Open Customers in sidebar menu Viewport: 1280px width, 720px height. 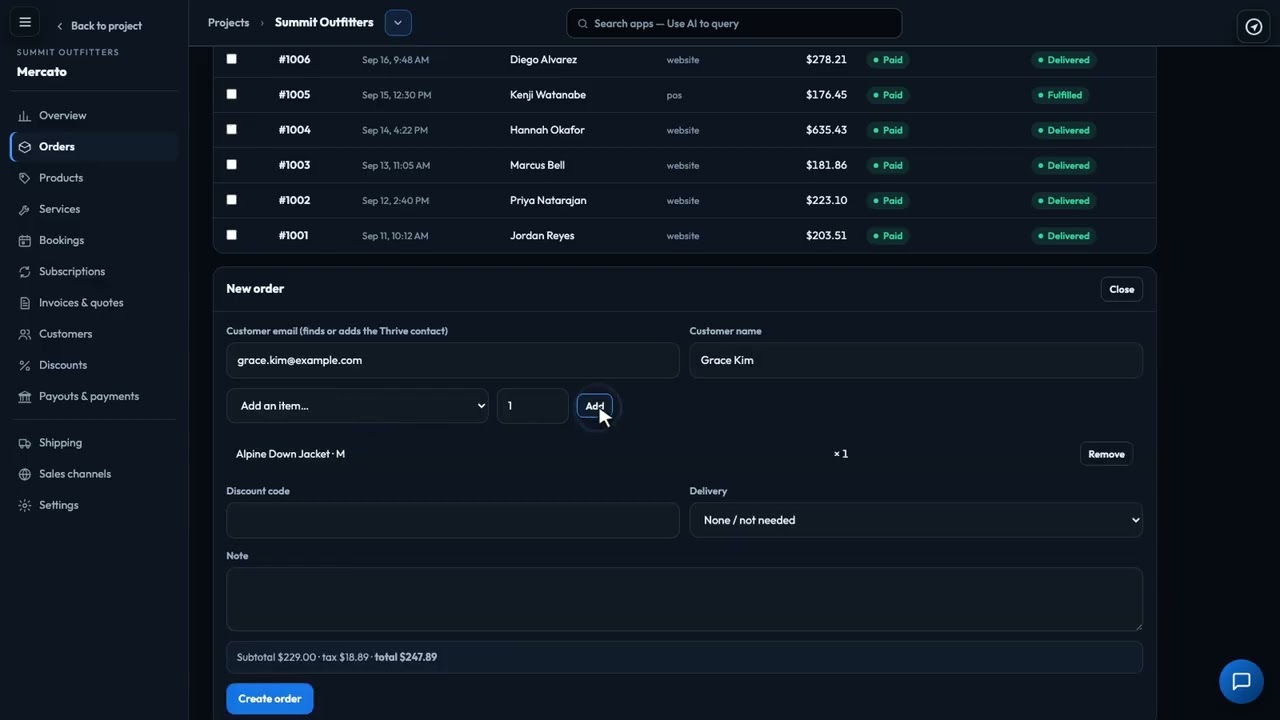95,334
